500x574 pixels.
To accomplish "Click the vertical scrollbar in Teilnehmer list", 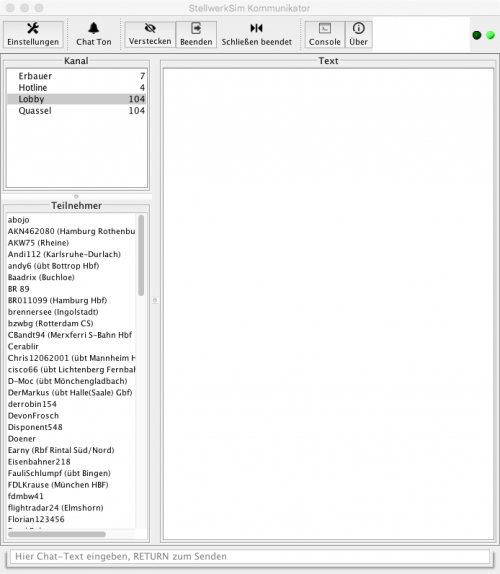I will 141,255.
